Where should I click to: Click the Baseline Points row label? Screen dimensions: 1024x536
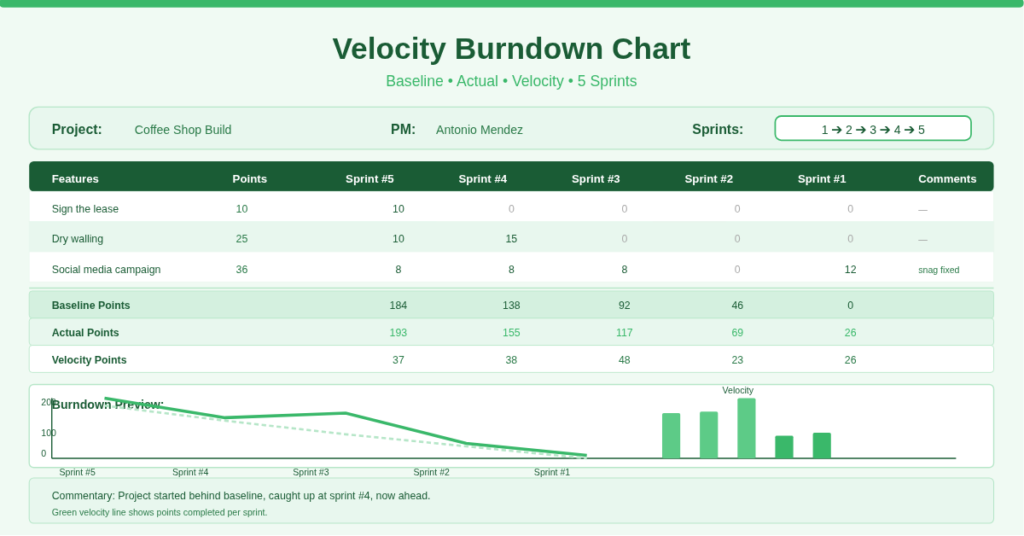(x=90, y=305)
